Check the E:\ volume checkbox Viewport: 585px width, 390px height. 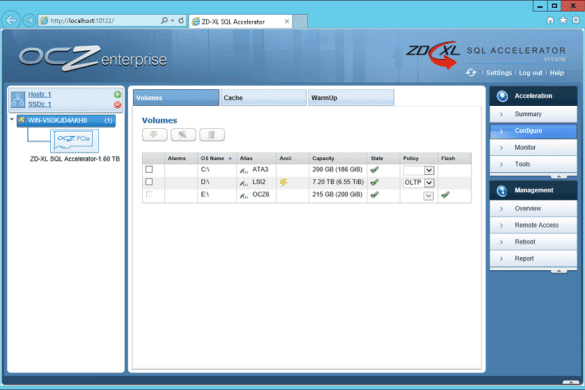click(149, 194)
